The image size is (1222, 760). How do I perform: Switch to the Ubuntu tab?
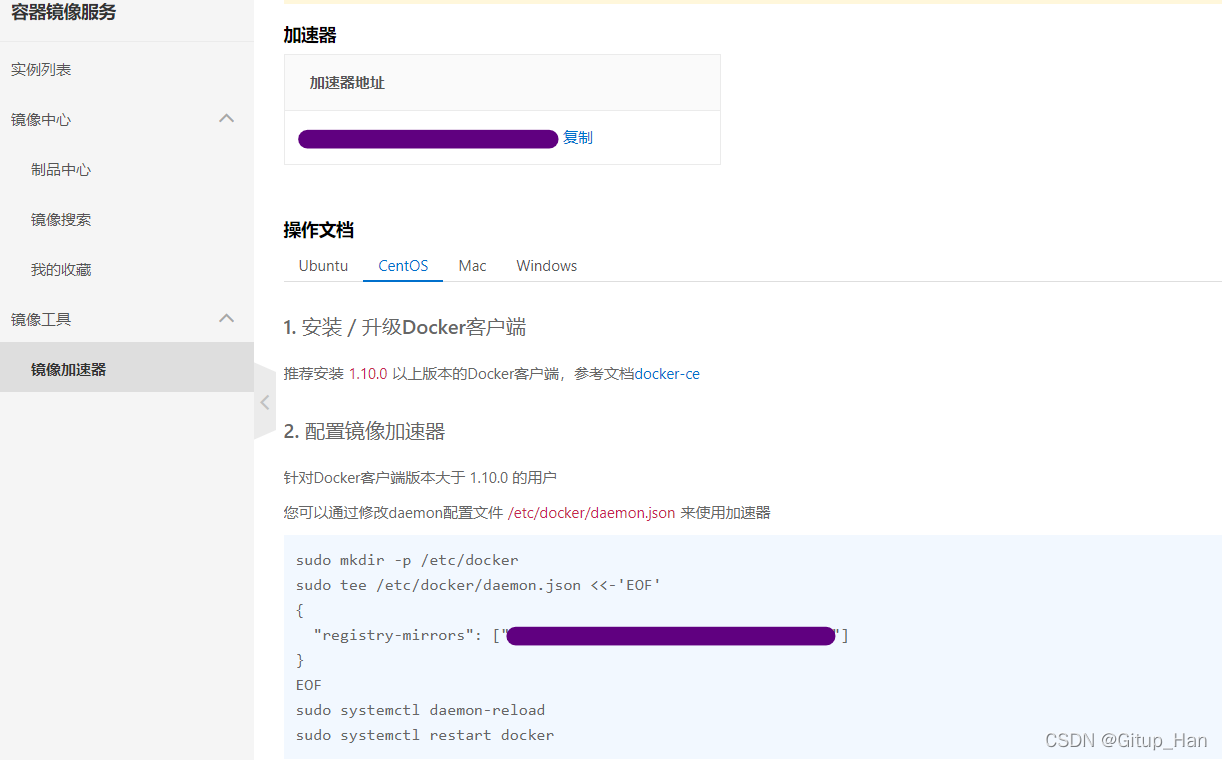coord(323,266)
